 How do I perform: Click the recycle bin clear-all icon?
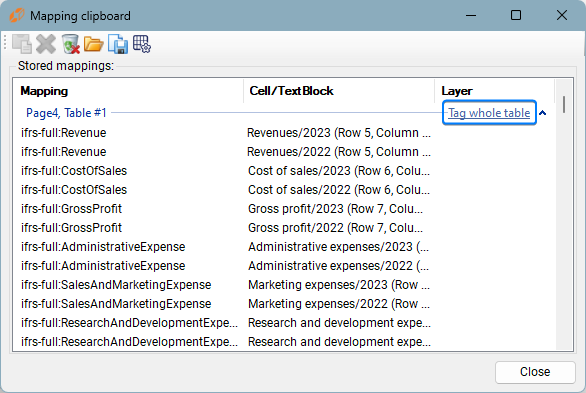coord(70,44)
